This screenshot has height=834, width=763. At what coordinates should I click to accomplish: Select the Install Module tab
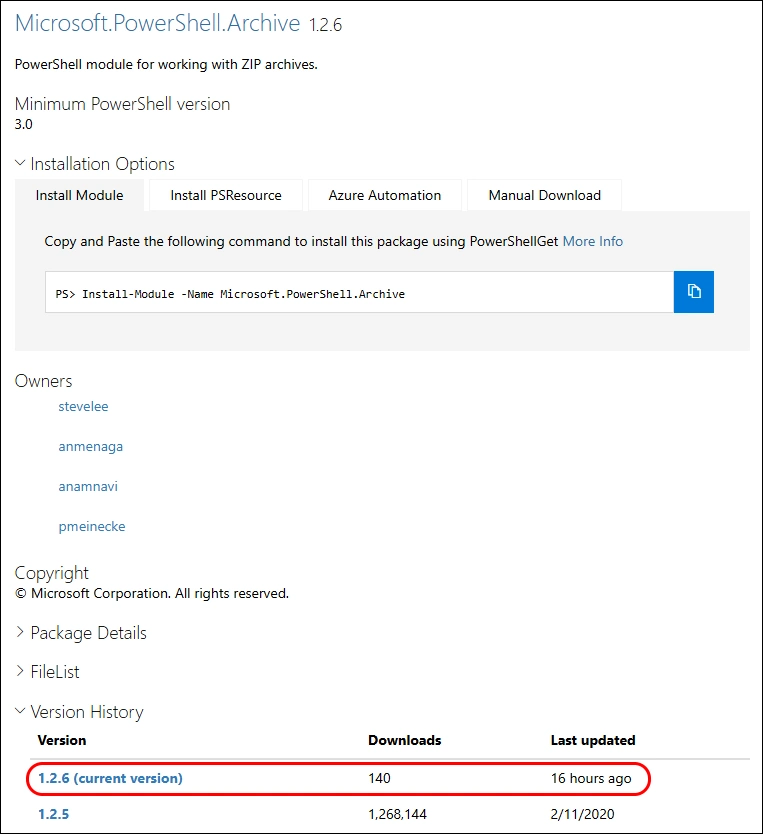pyautogui.click(x=79, y=195)
